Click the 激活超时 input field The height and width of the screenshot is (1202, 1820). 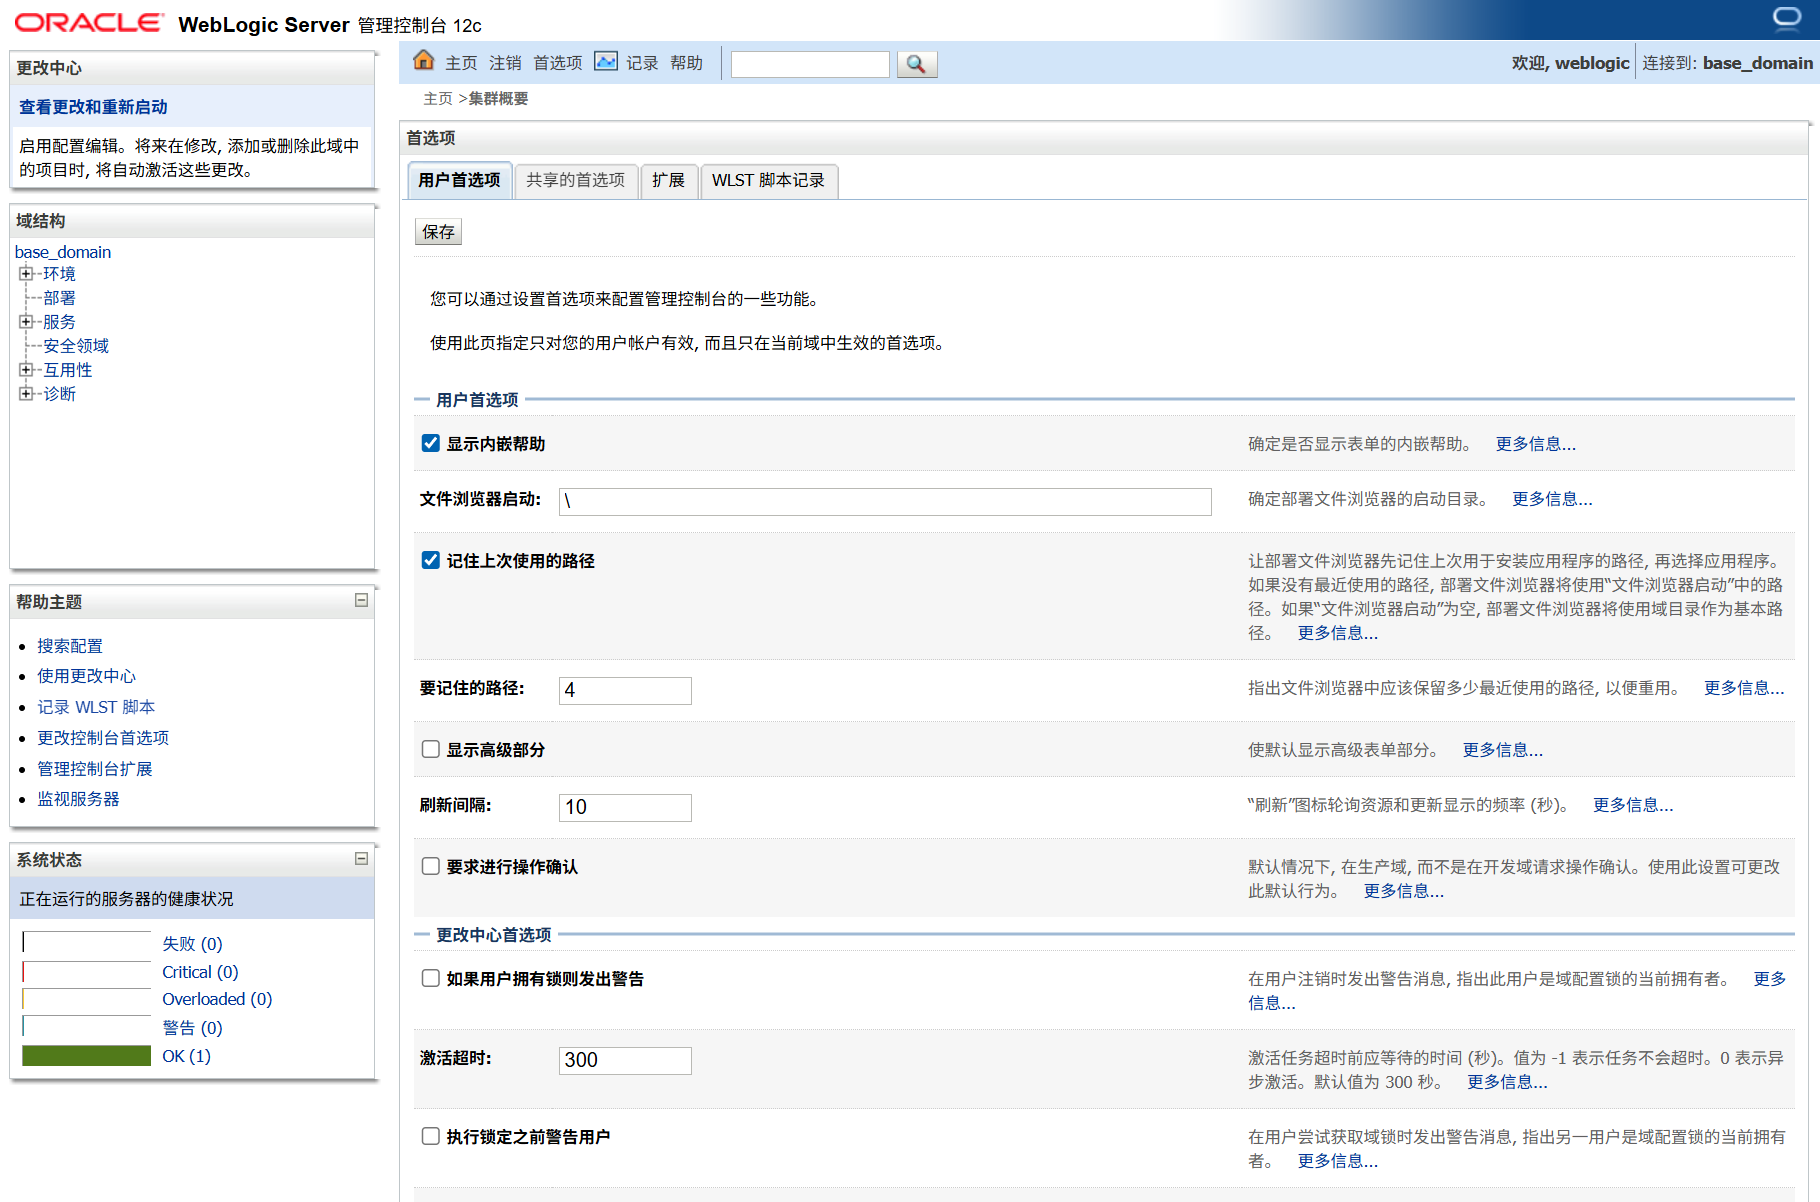tap(625, 1060)
